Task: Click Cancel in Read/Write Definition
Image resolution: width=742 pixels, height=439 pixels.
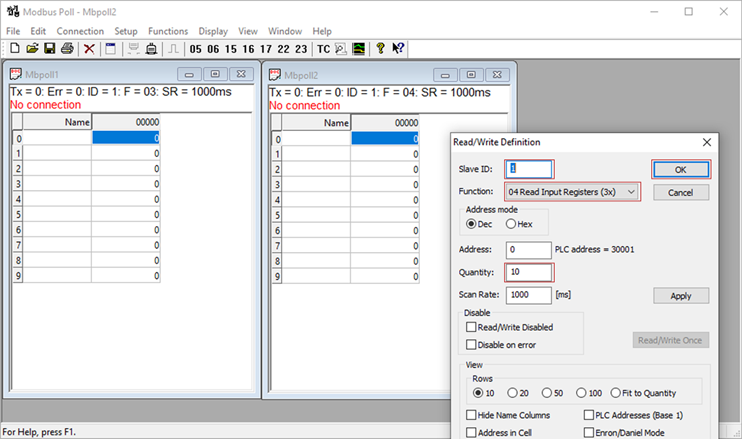Action: [680, 193]
